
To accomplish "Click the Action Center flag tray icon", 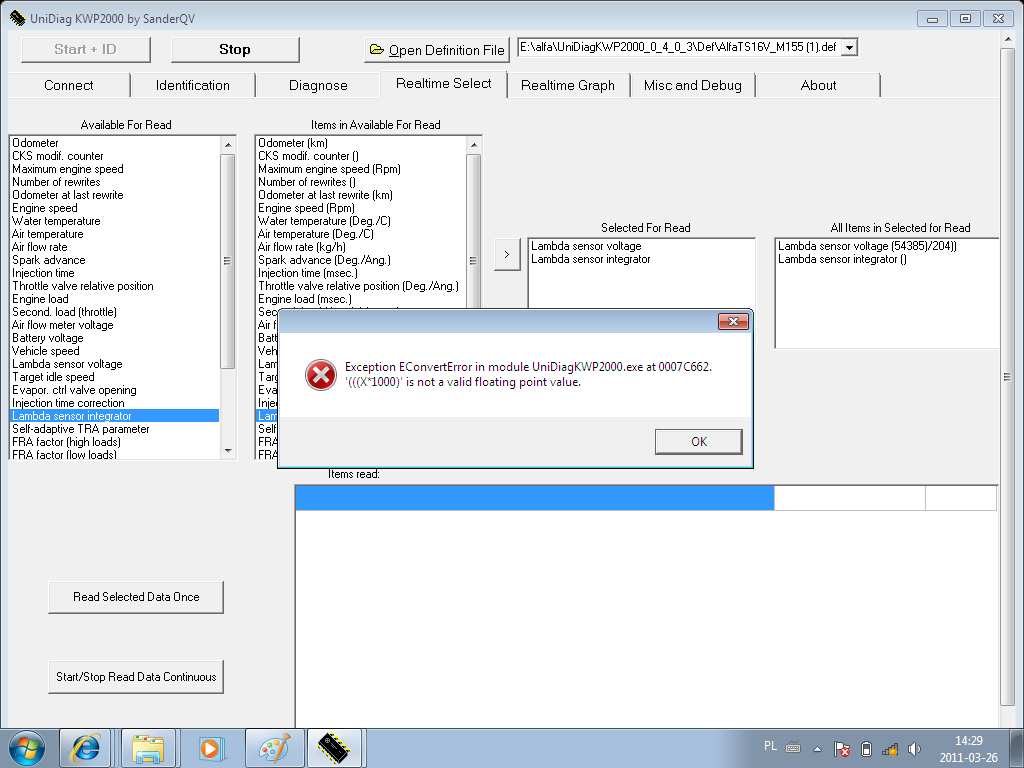I will [842, 748].
